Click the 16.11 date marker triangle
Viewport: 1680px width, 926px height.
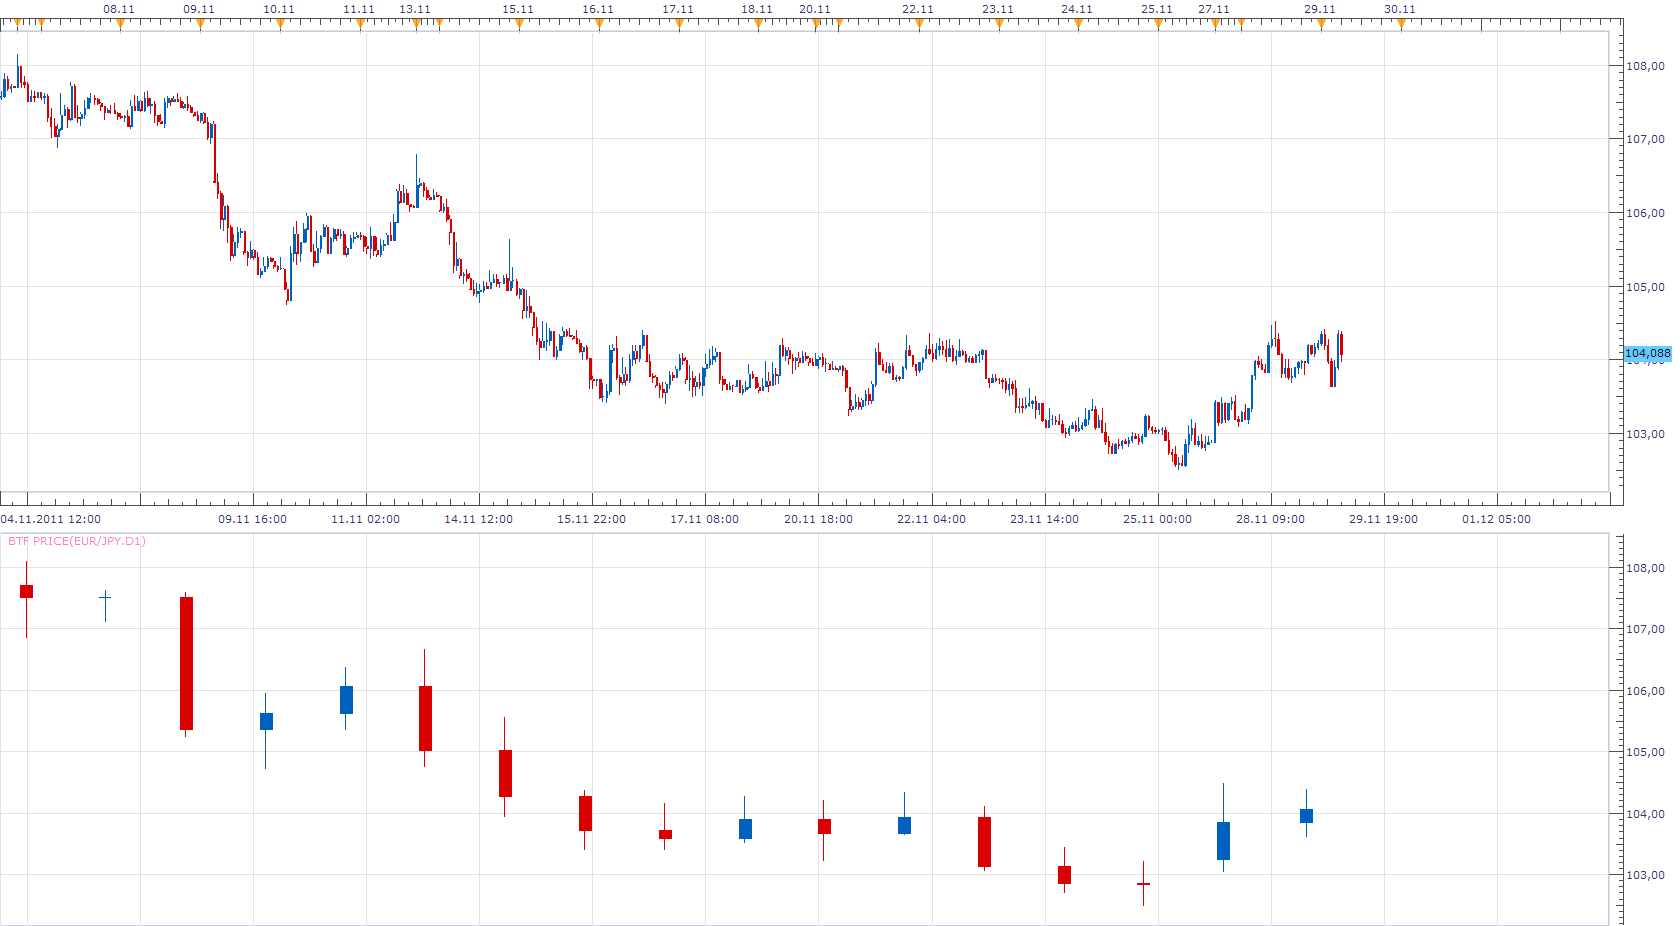pos(599,24)
